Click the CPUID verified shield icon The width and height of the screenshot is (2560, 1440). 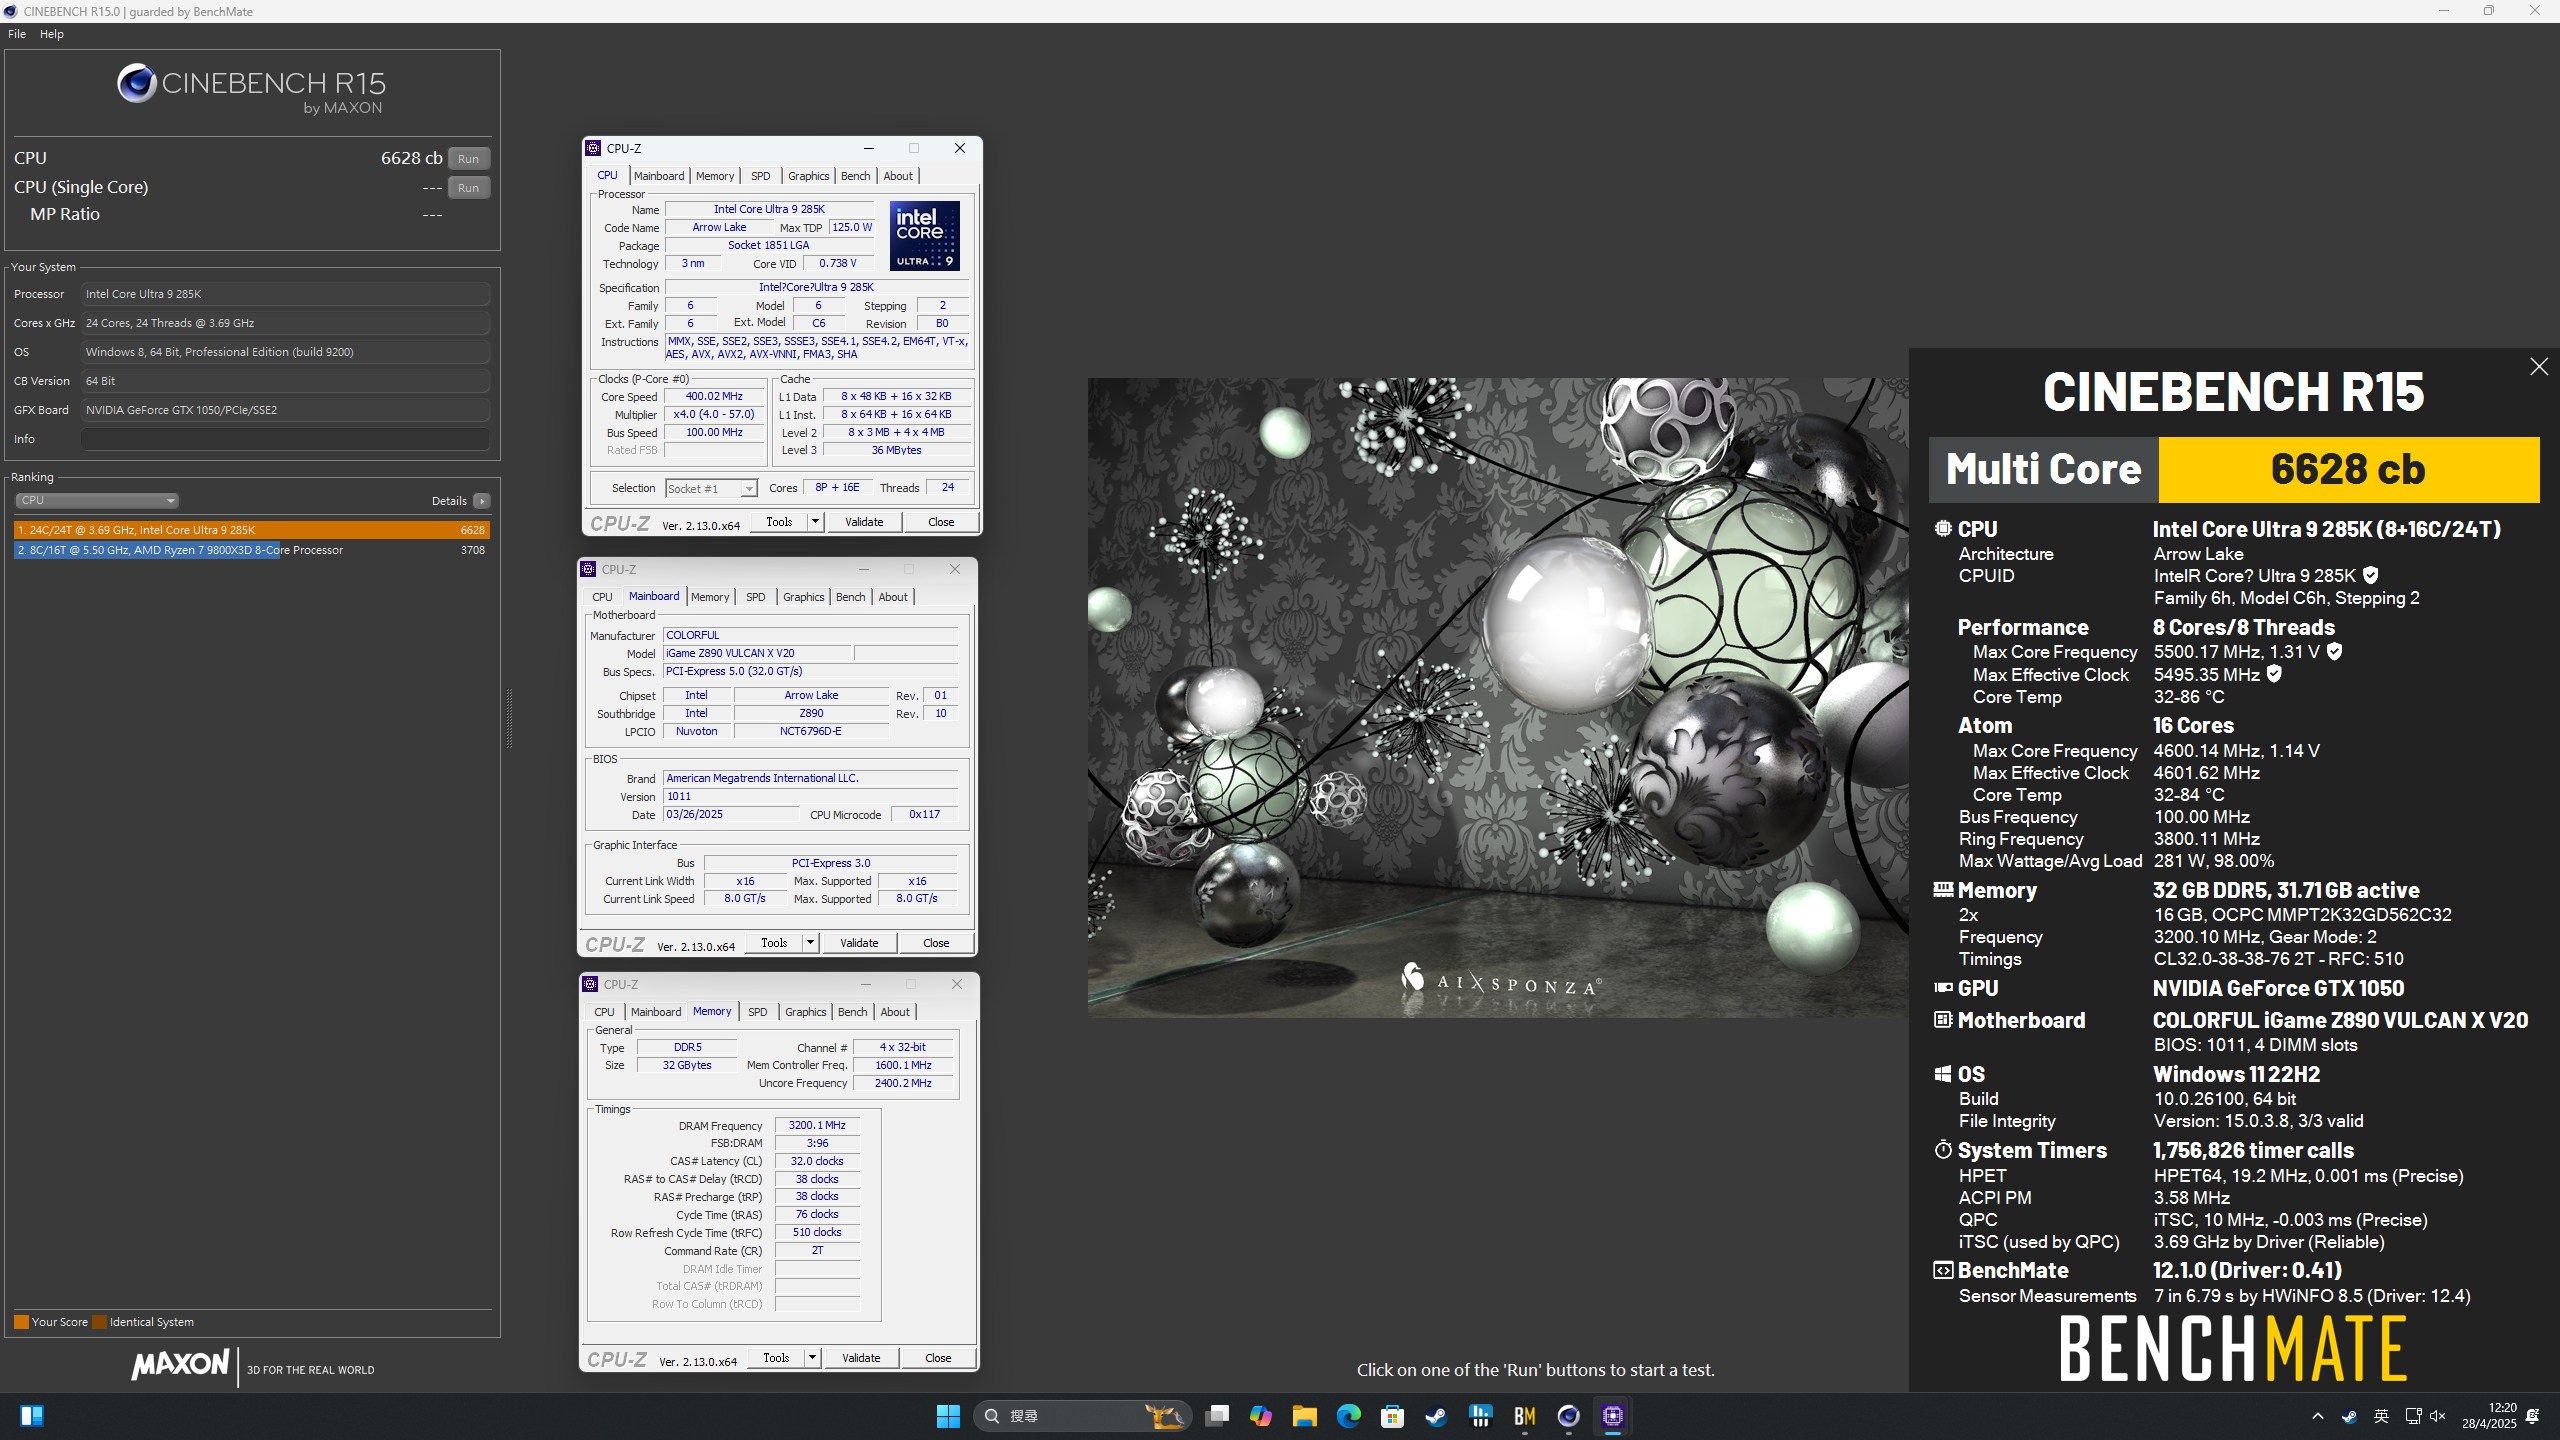tap(2371, 576)
